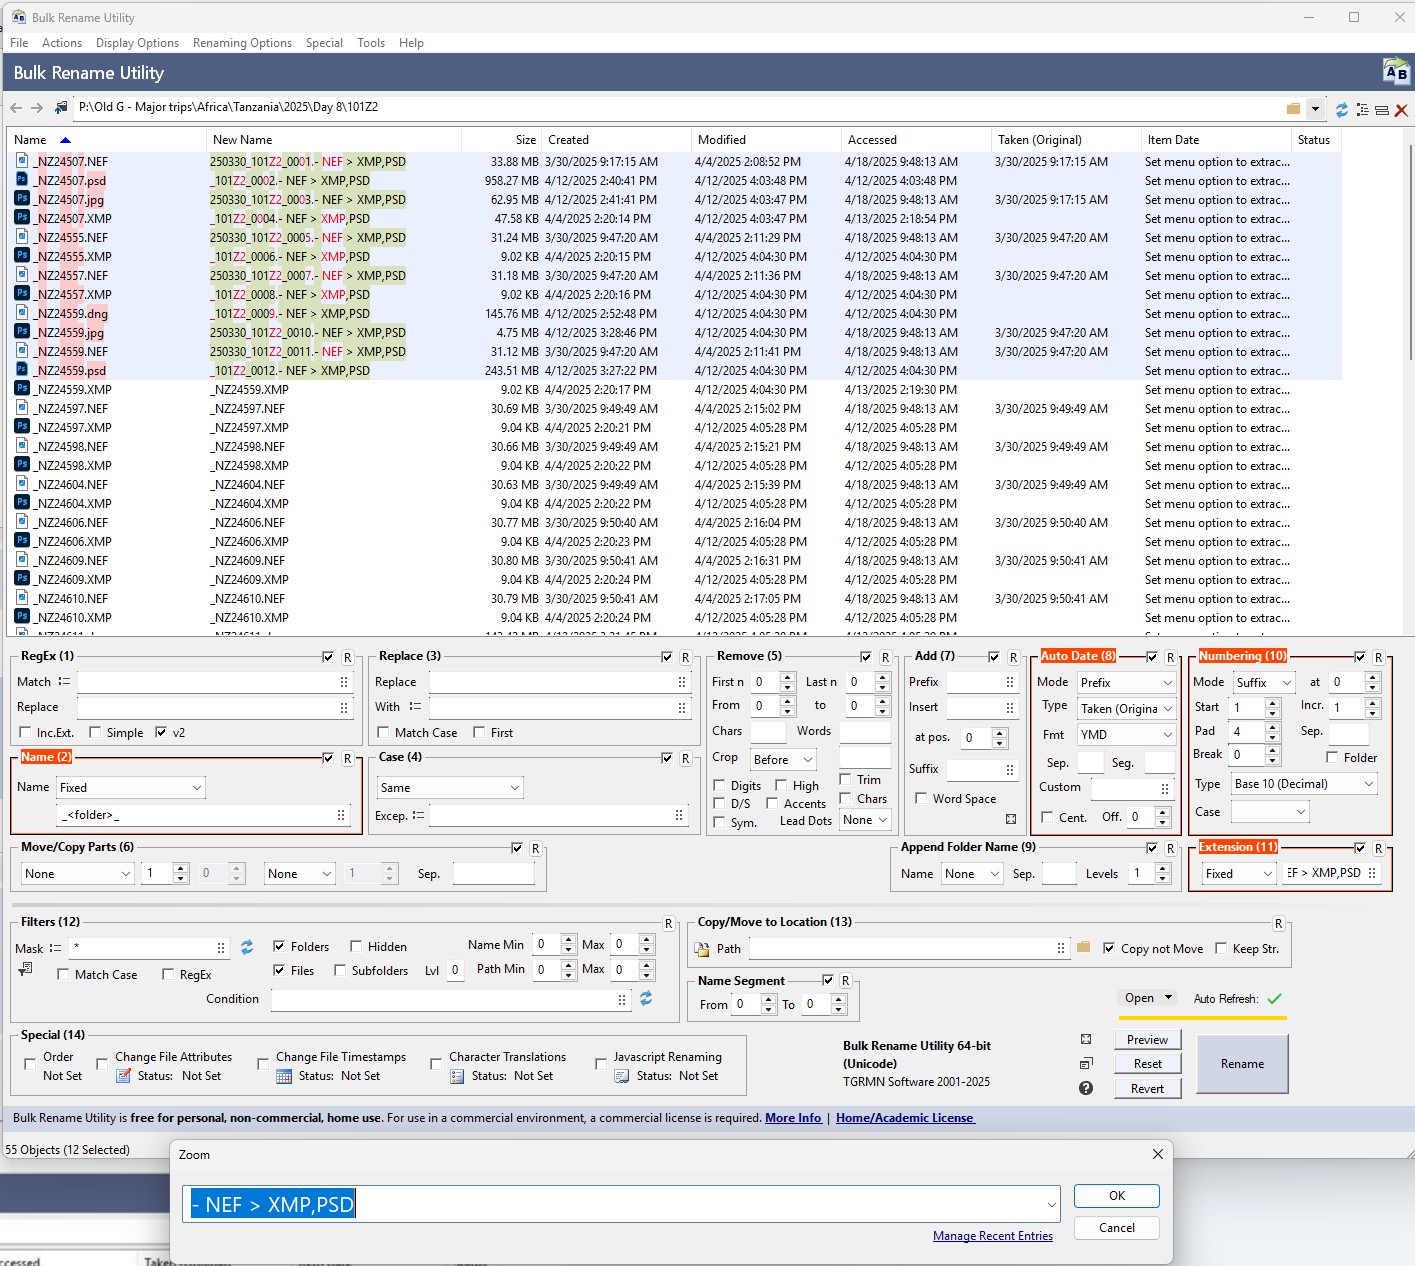Disable the Auto Date (8) panel checkbox
This screenshot has width=1415, height=1266.
pyautogui.click(x=1152, y=657)
